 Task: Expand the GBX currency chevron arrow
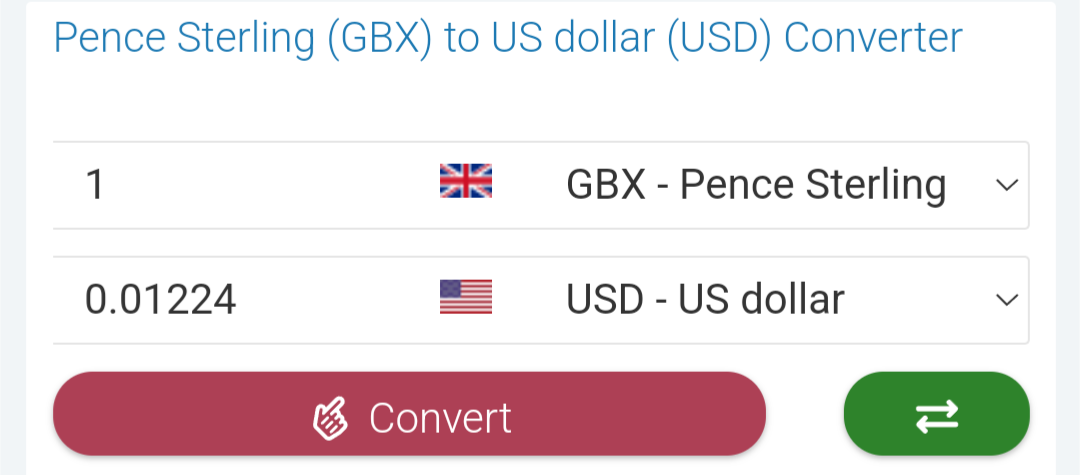(1006, 185)
